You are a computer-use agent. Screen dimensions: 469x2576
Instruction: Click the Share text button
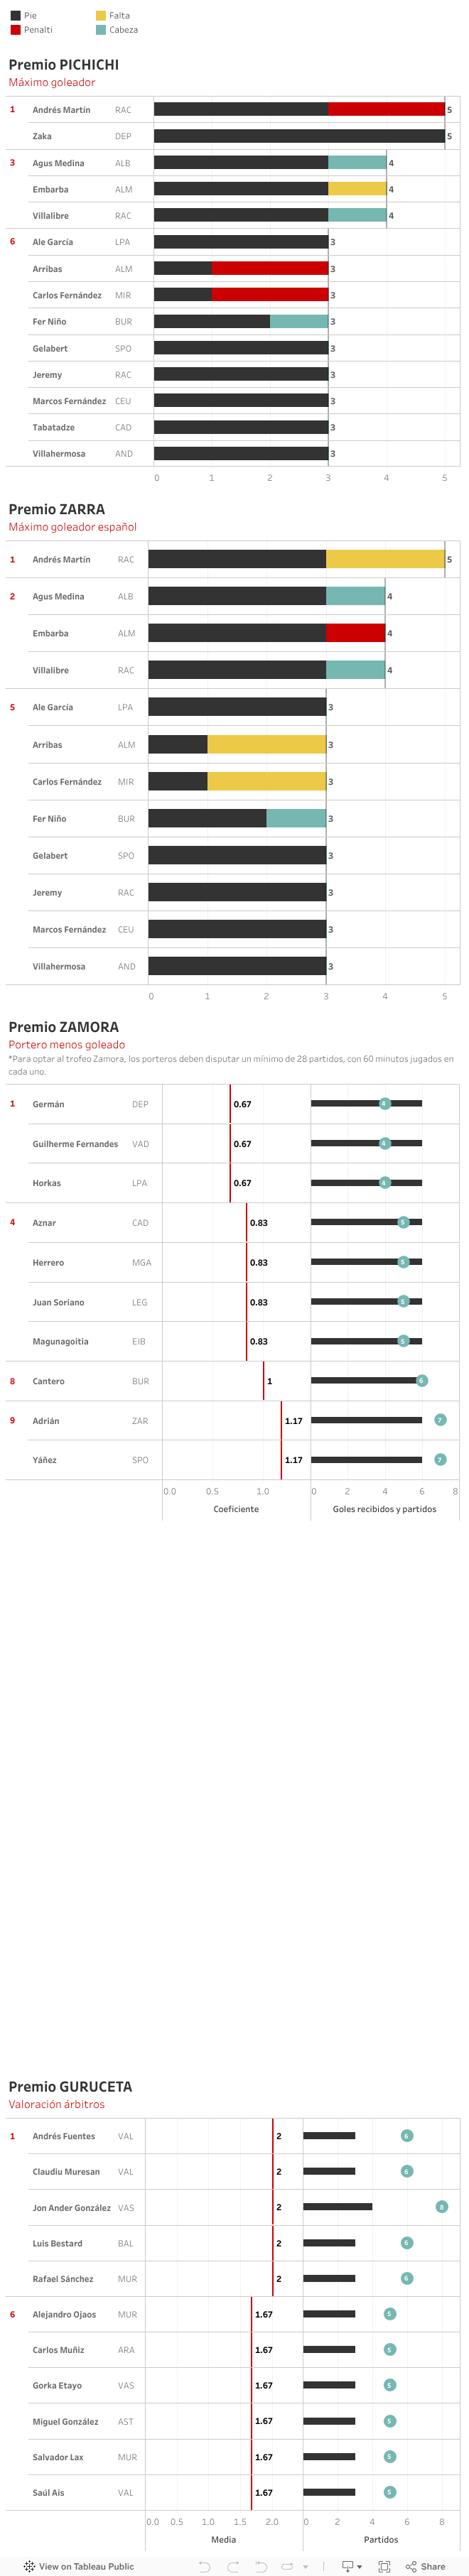(433, 2566)
